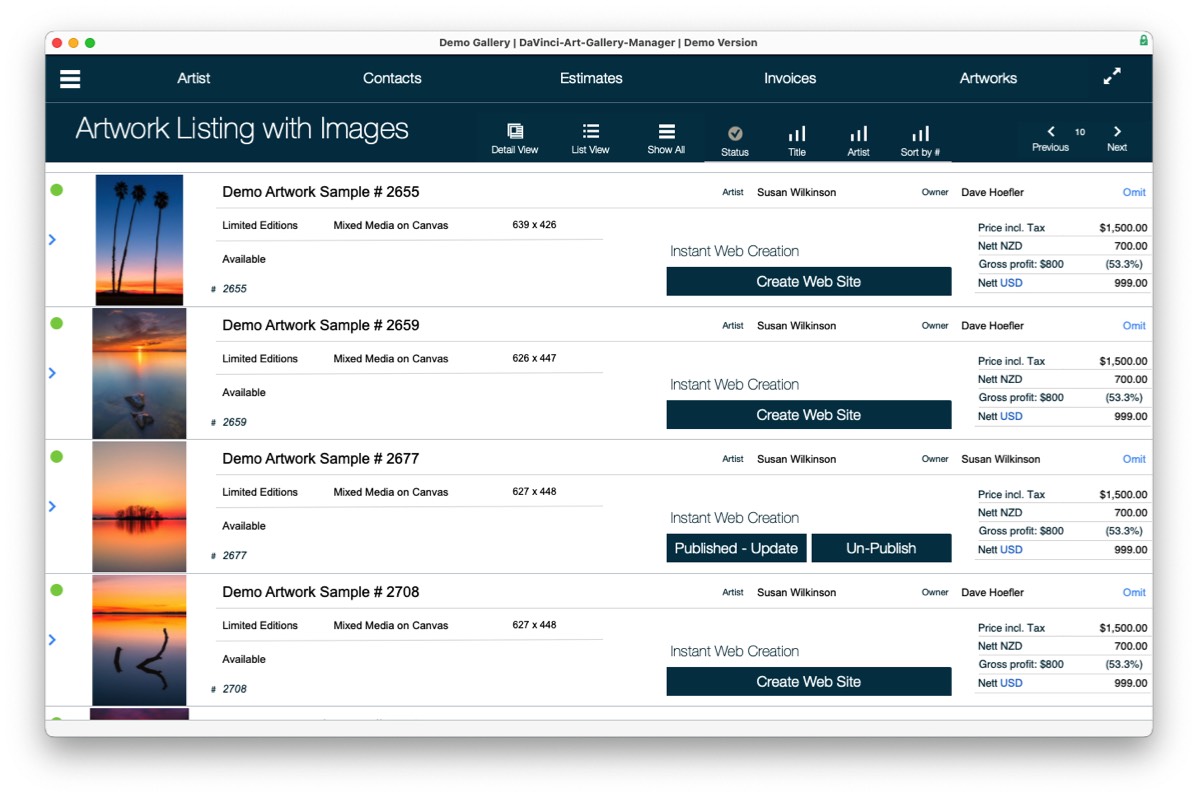Open the hamburger menu
Screen dimensions: 1198x798
pos(69,79)
